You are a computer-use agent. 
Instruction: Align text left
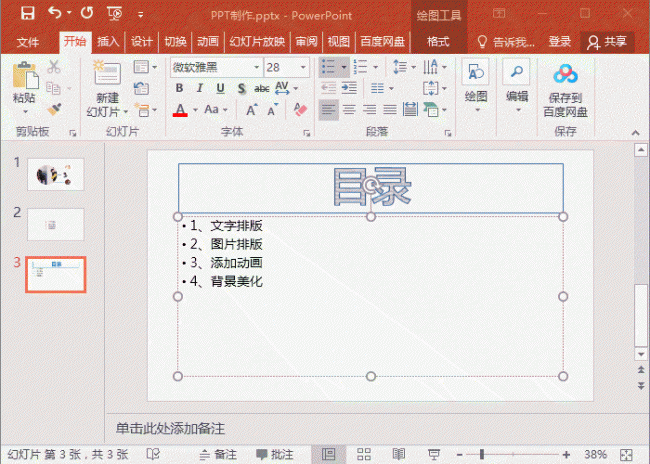329,109
